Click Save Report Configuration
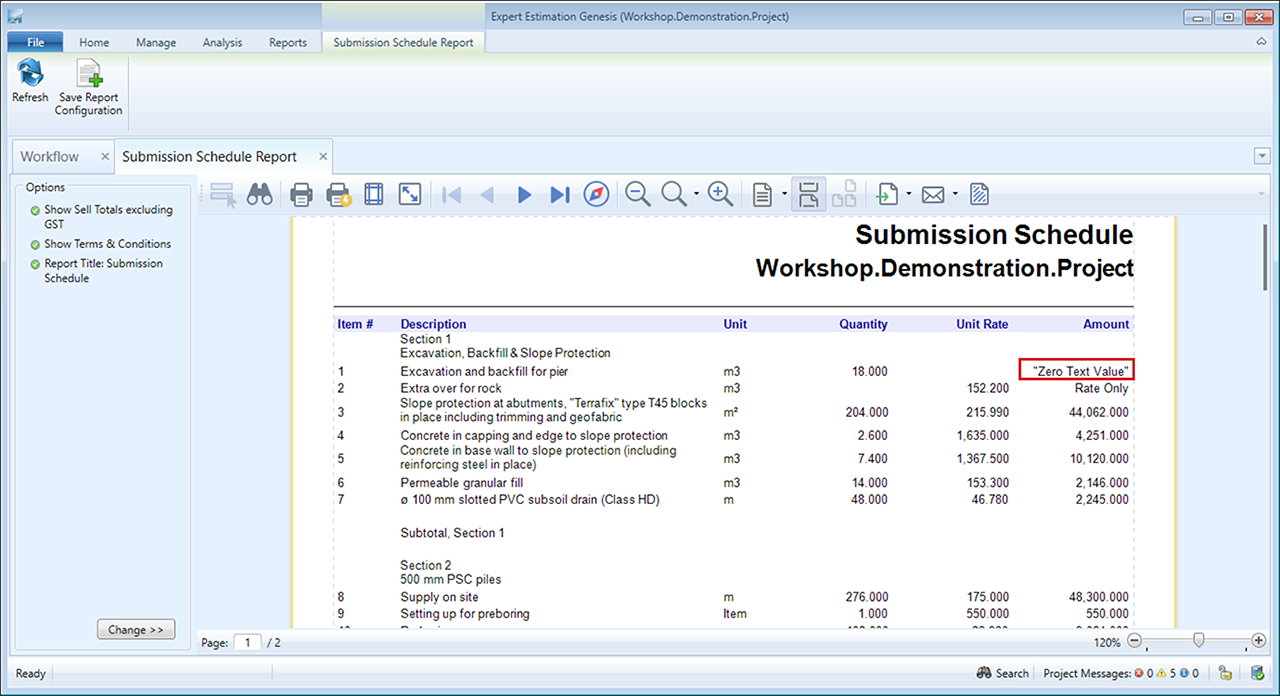 88,87
